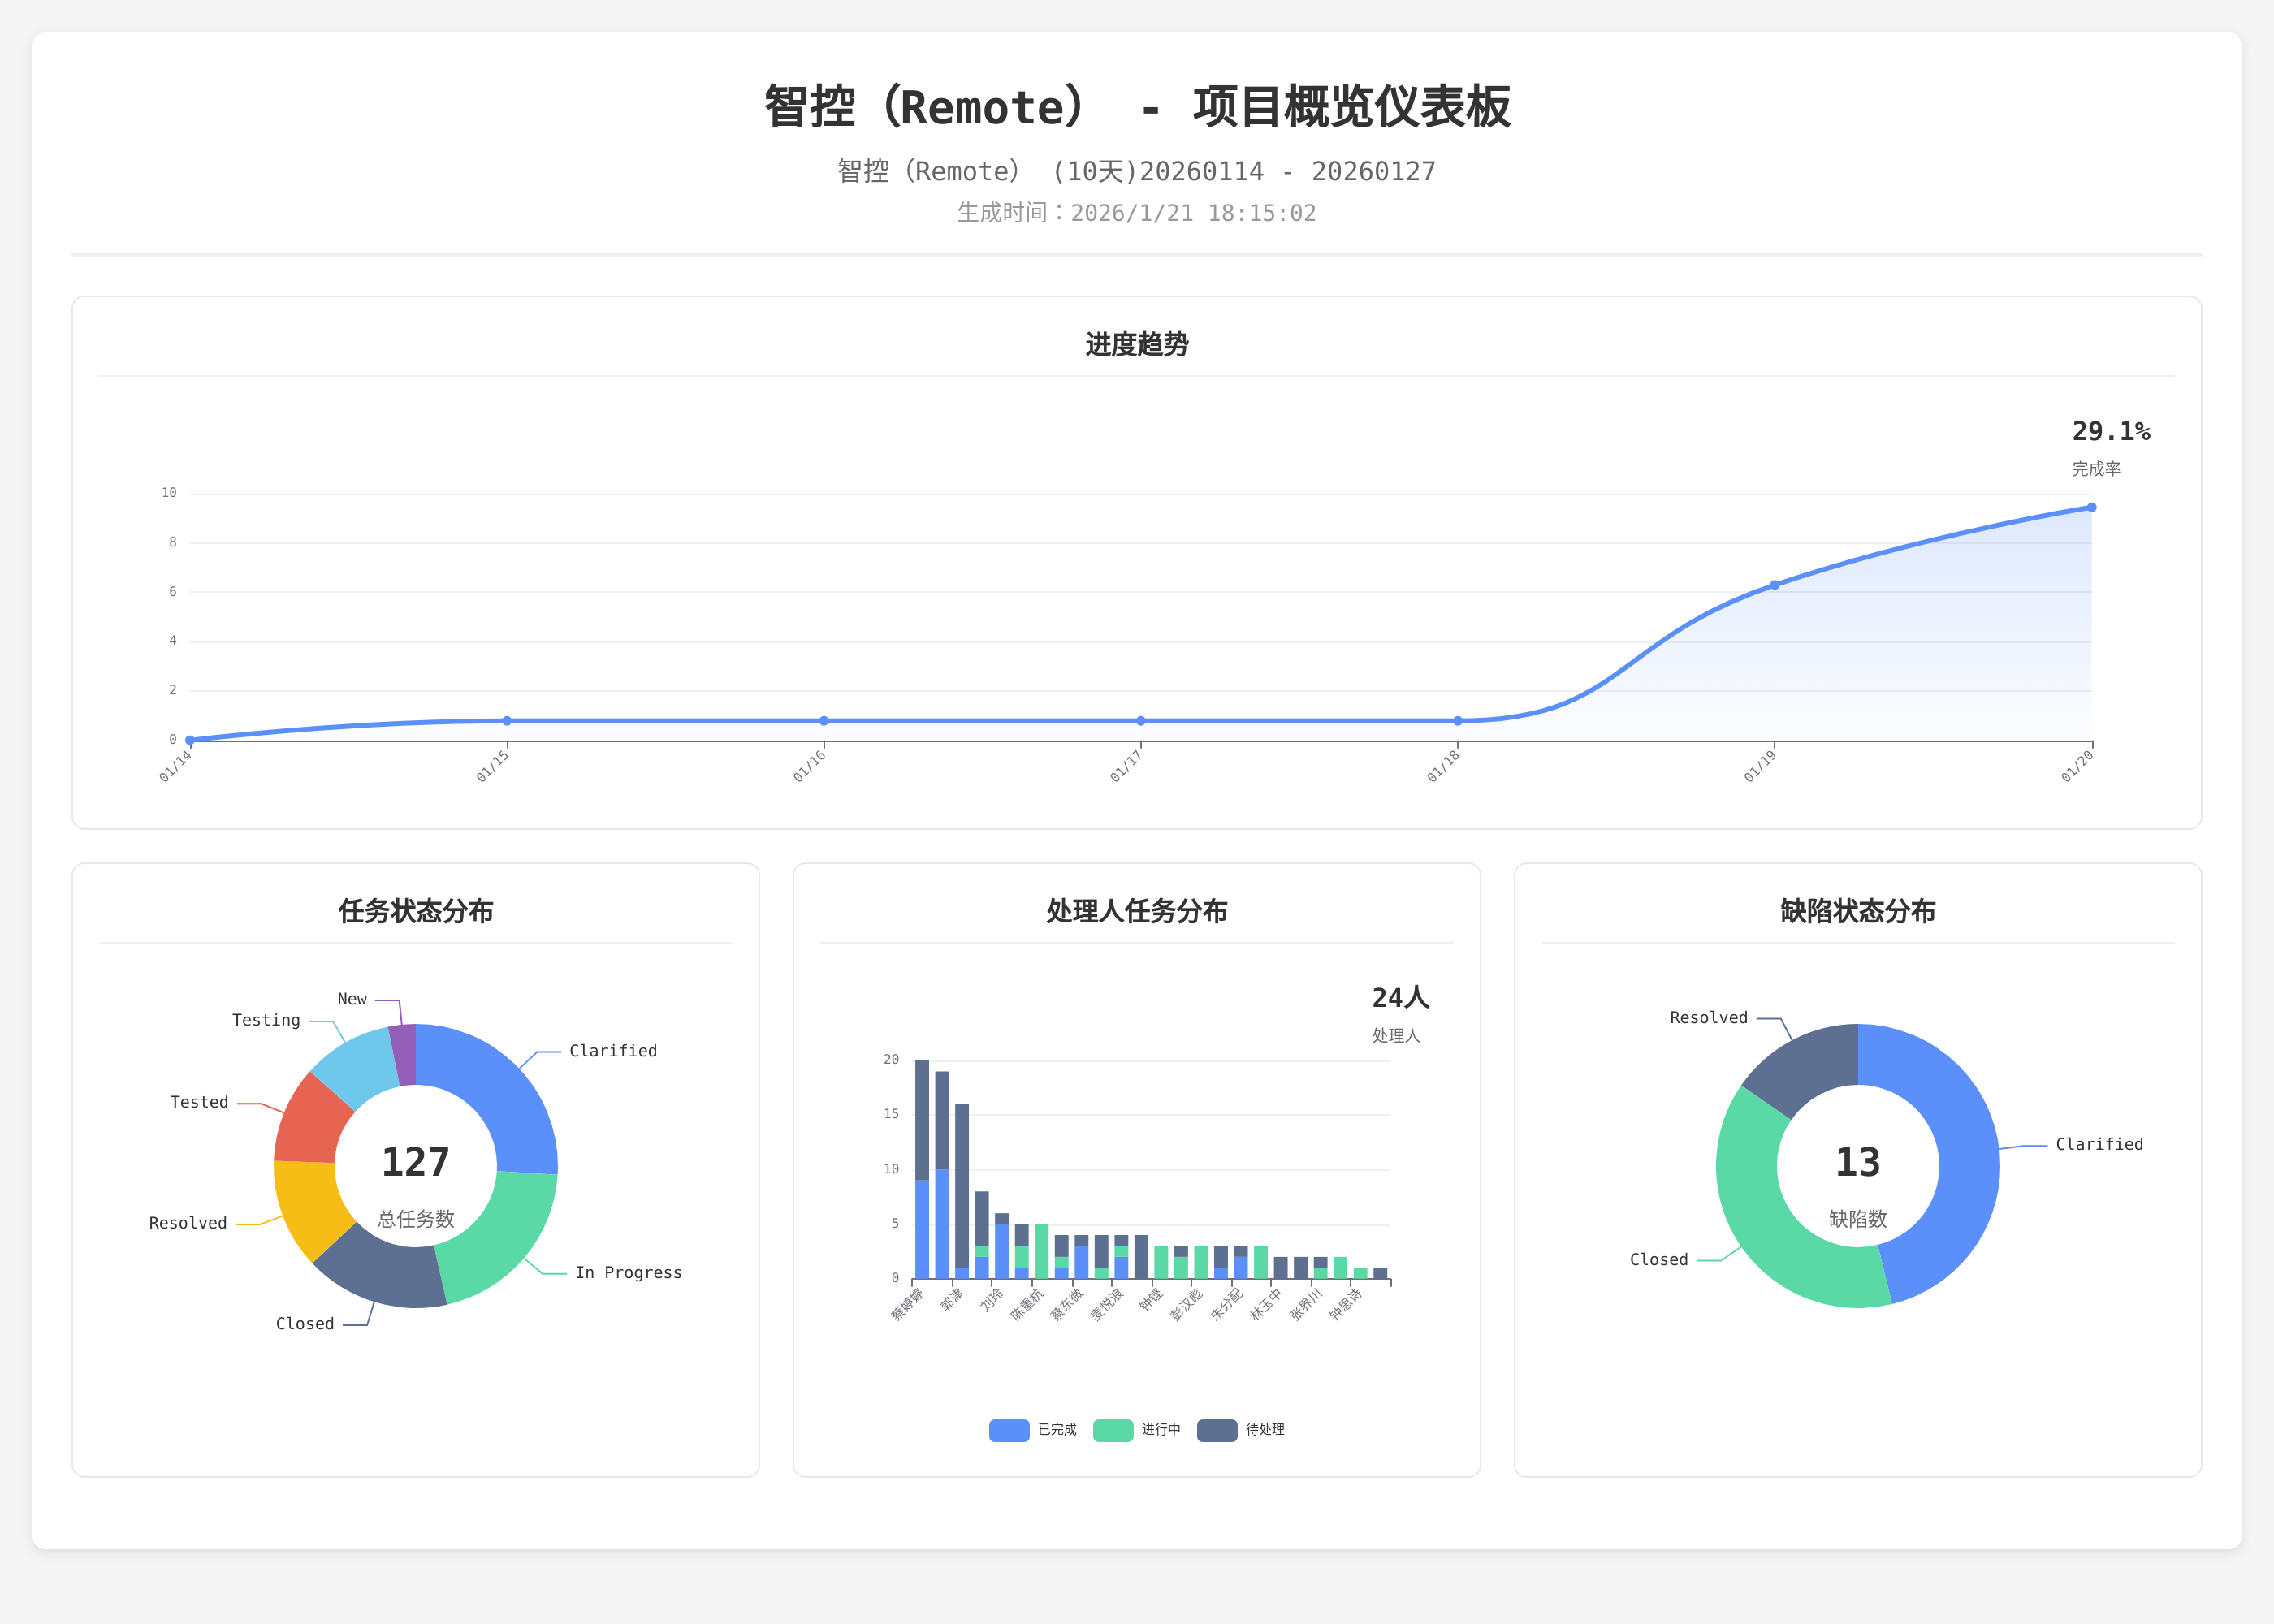Click the 01/15 data point marker

pos(507,721)
